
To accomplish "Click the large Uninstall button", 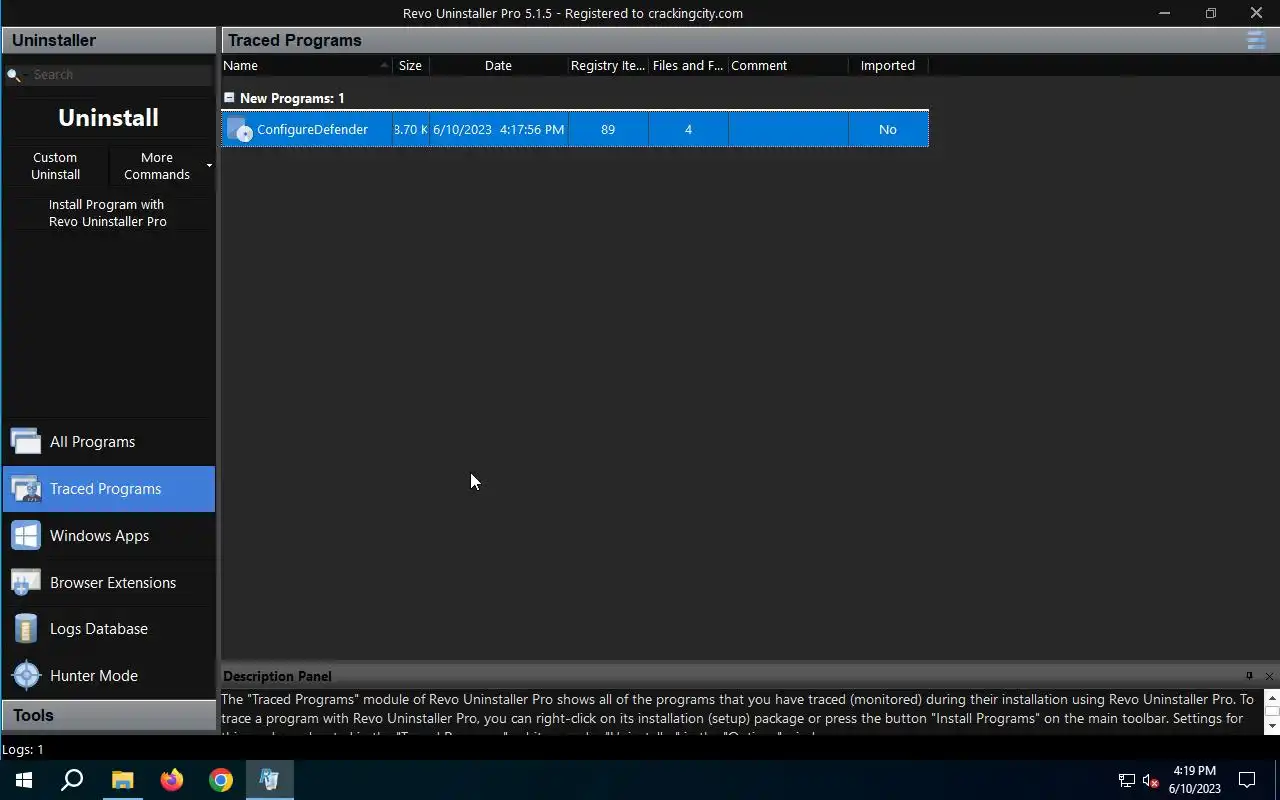I will (108, 117).
